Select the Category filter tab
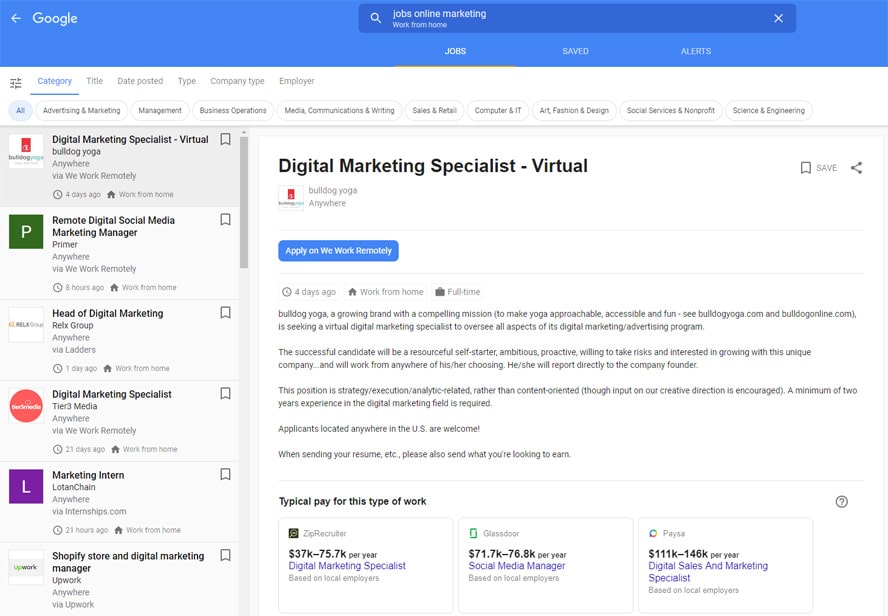The image size is (888, 616). coord(55,81)
